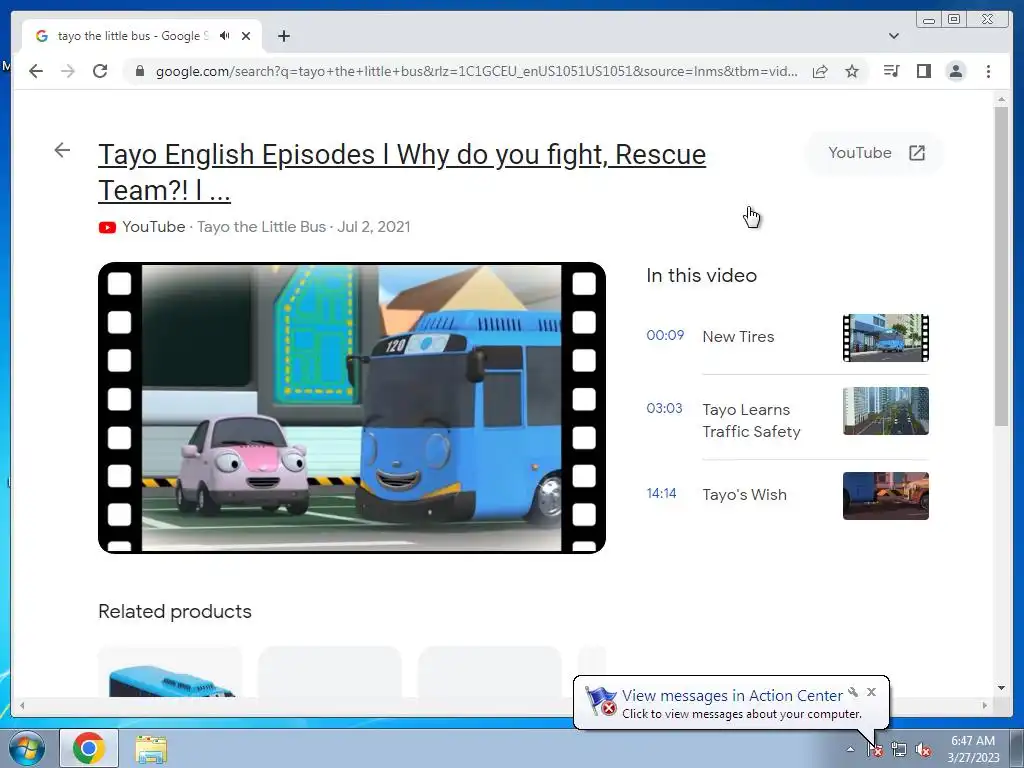Play the main Tayo video thumbnail
This screenshot has width=1024, height=768.
(x=352, y=408)
